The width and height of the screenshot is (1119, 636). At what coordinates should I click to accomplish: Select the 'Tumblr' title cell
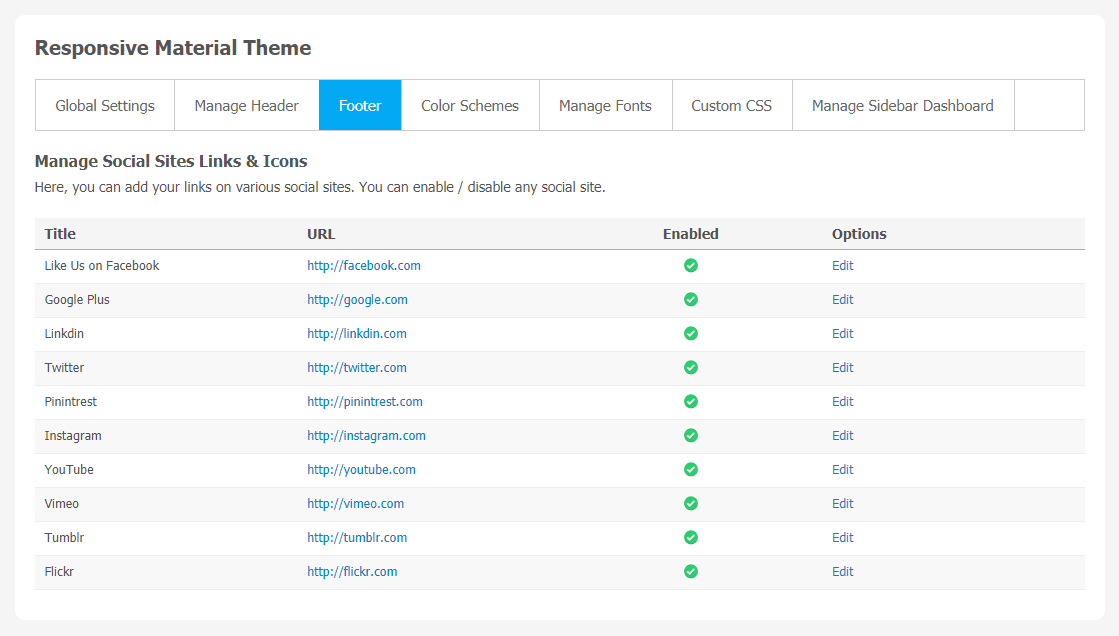tap(64, 537)
